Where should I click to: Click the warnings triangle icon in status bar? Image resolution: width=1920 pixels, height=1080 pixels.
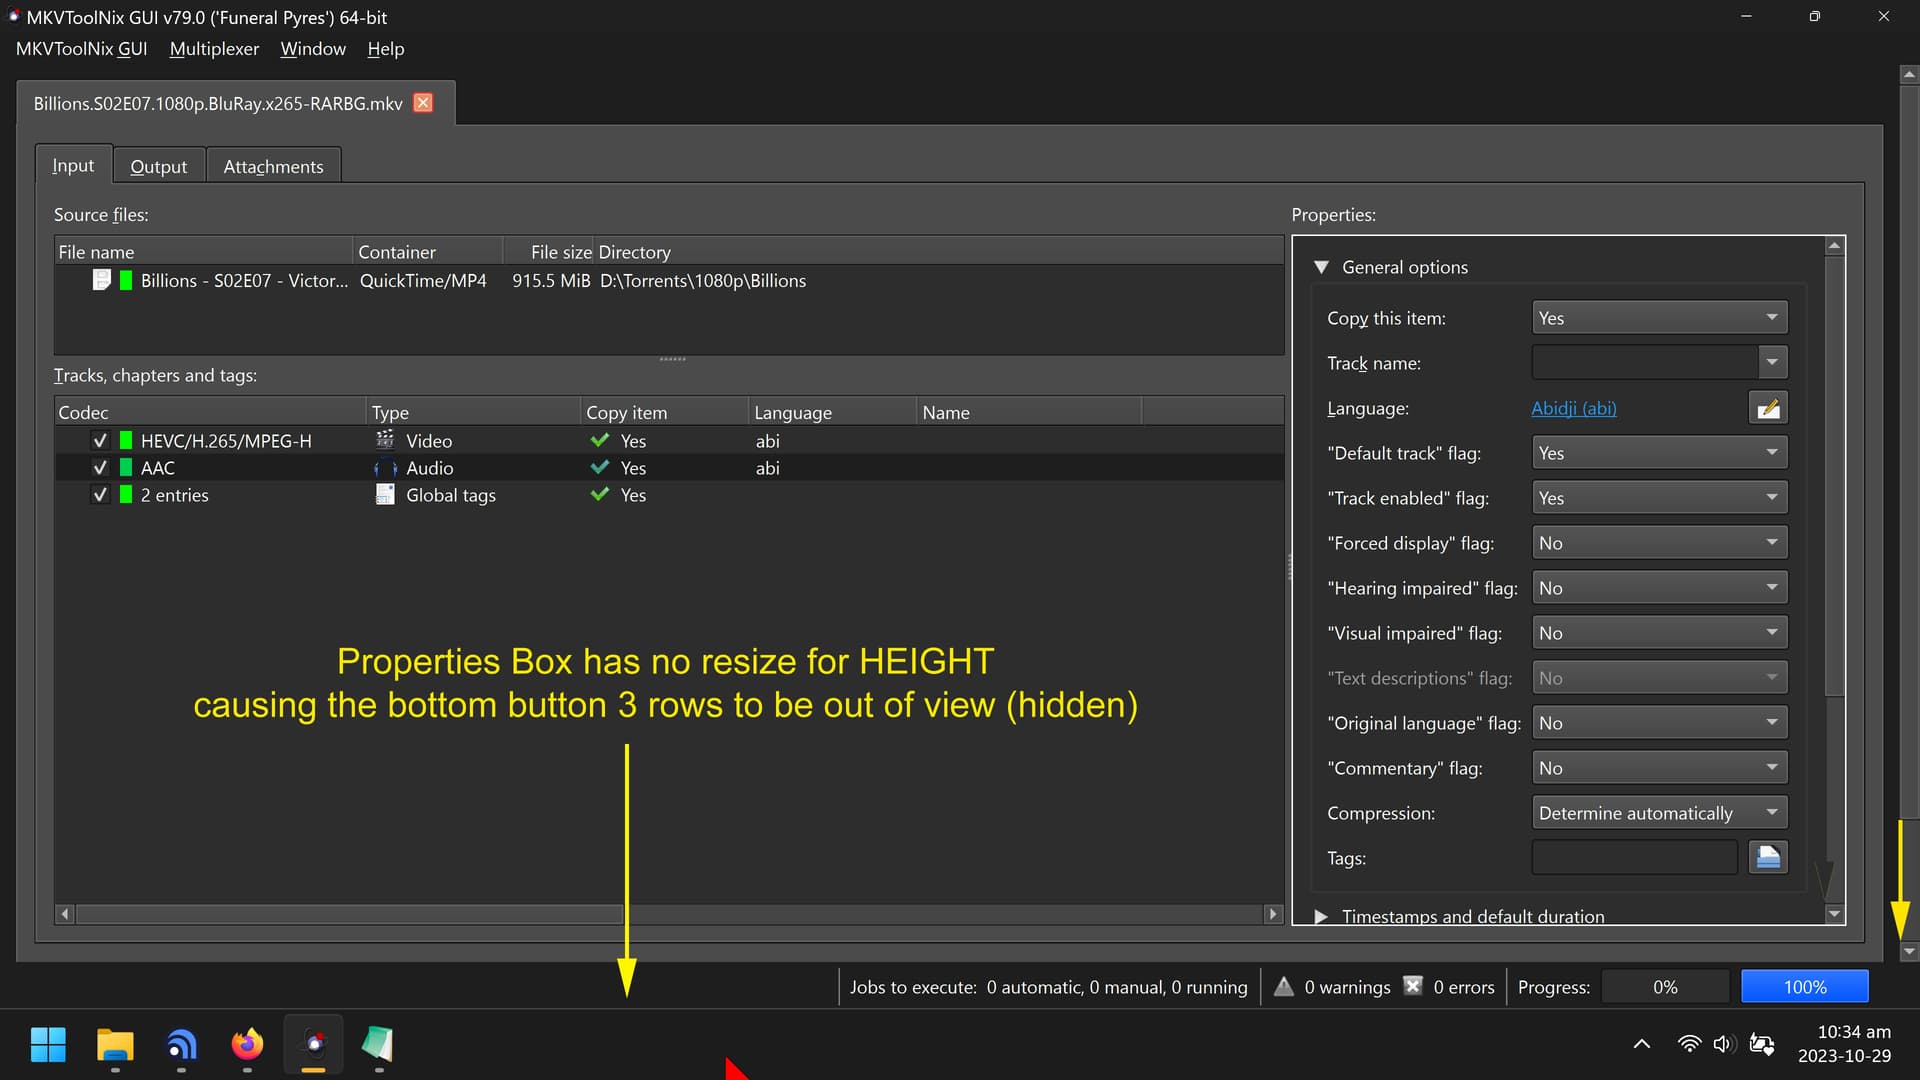1284,986
